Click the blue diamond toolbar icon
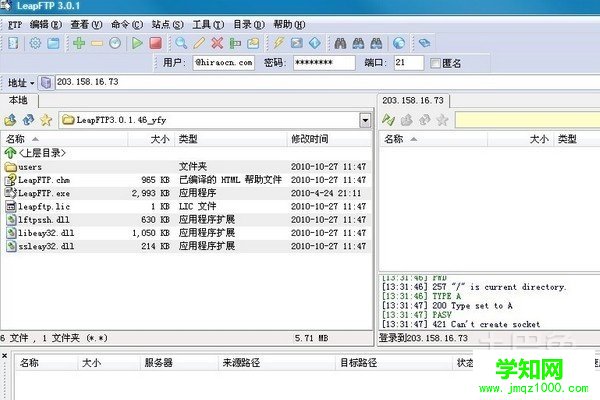 pyautogui.click(x=315, y=43)
